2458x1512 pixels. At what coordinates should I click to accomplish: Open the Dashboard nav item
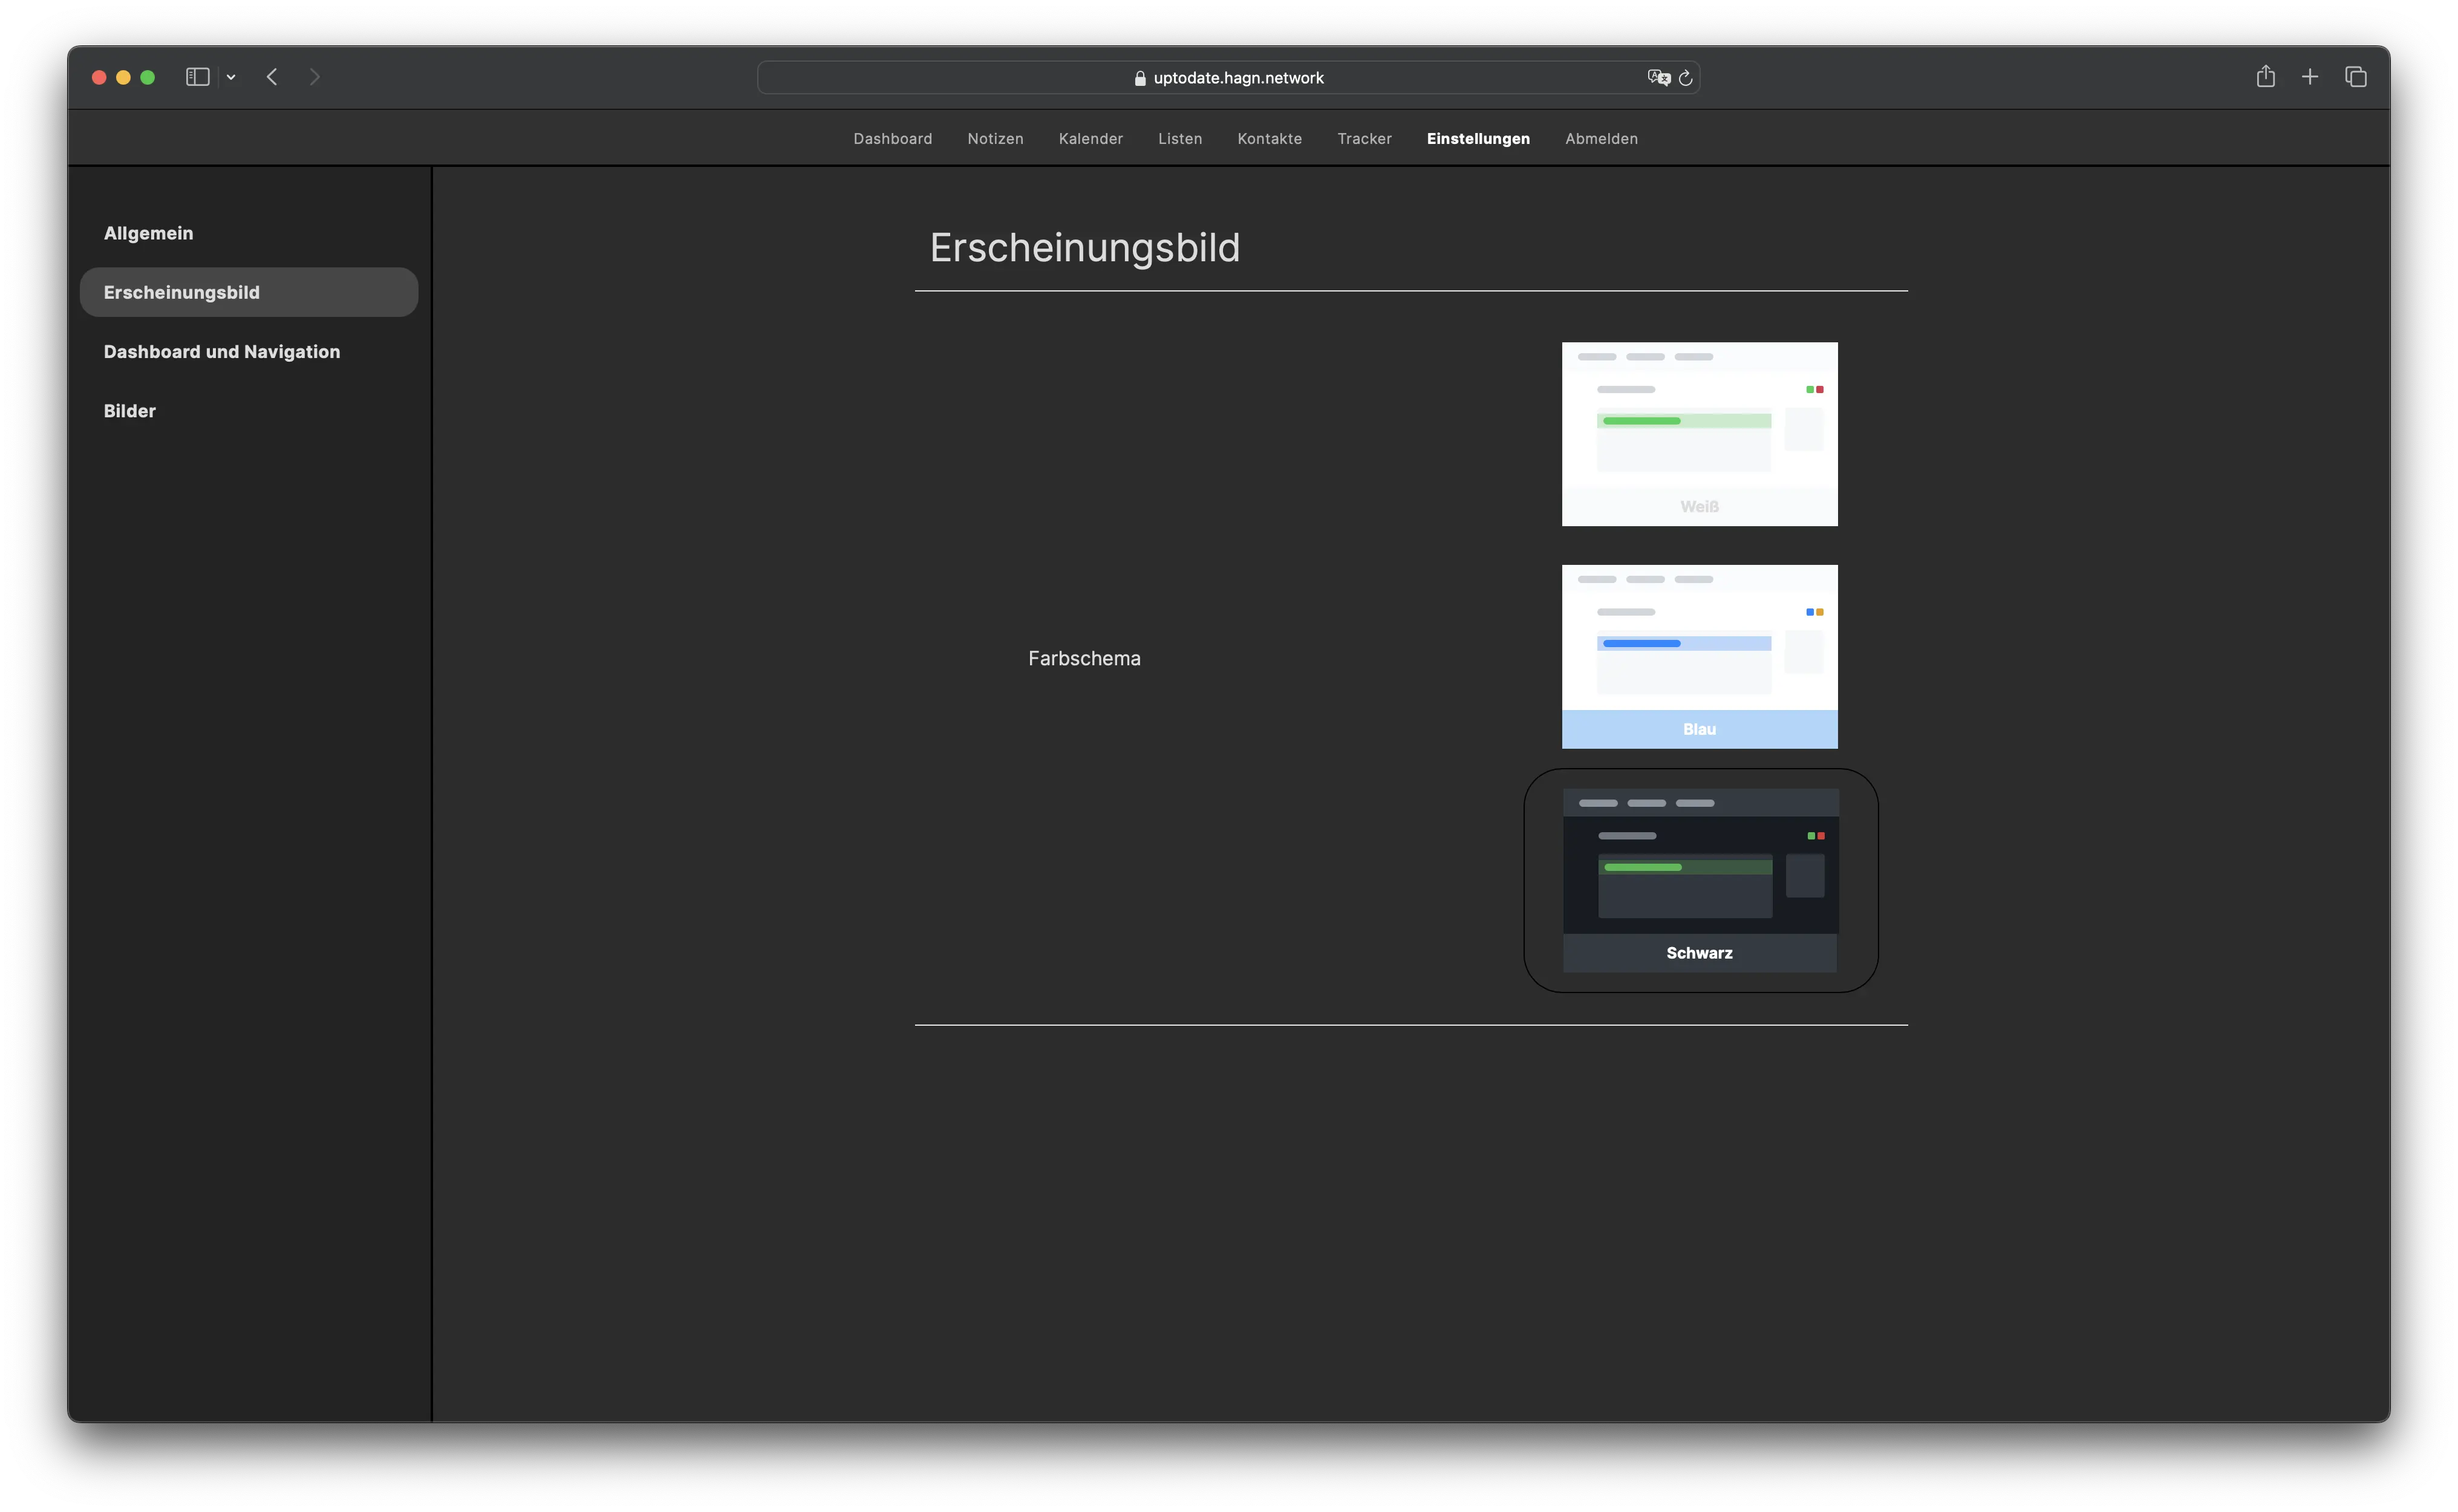tap(892, 139)
